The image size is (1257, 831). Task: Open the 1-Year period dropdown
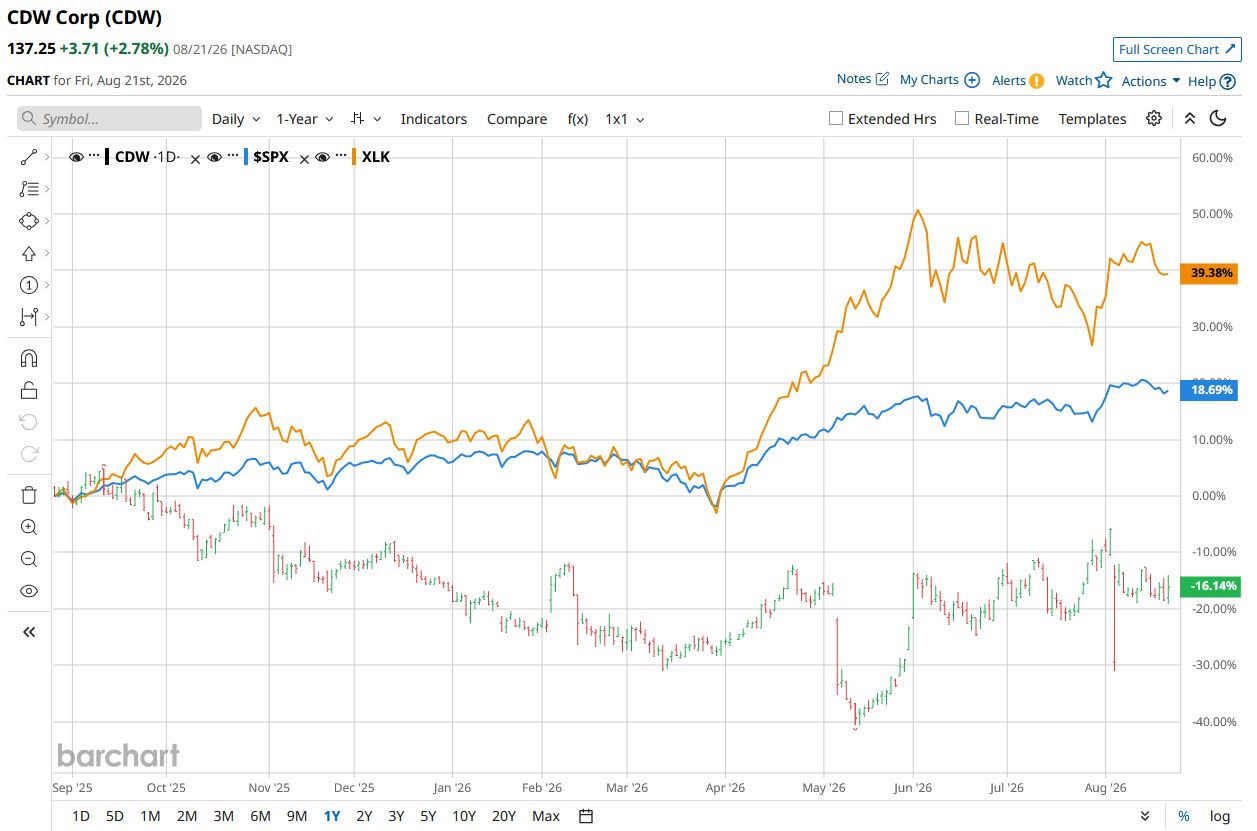pyautogui.click(x=305, y=118)
